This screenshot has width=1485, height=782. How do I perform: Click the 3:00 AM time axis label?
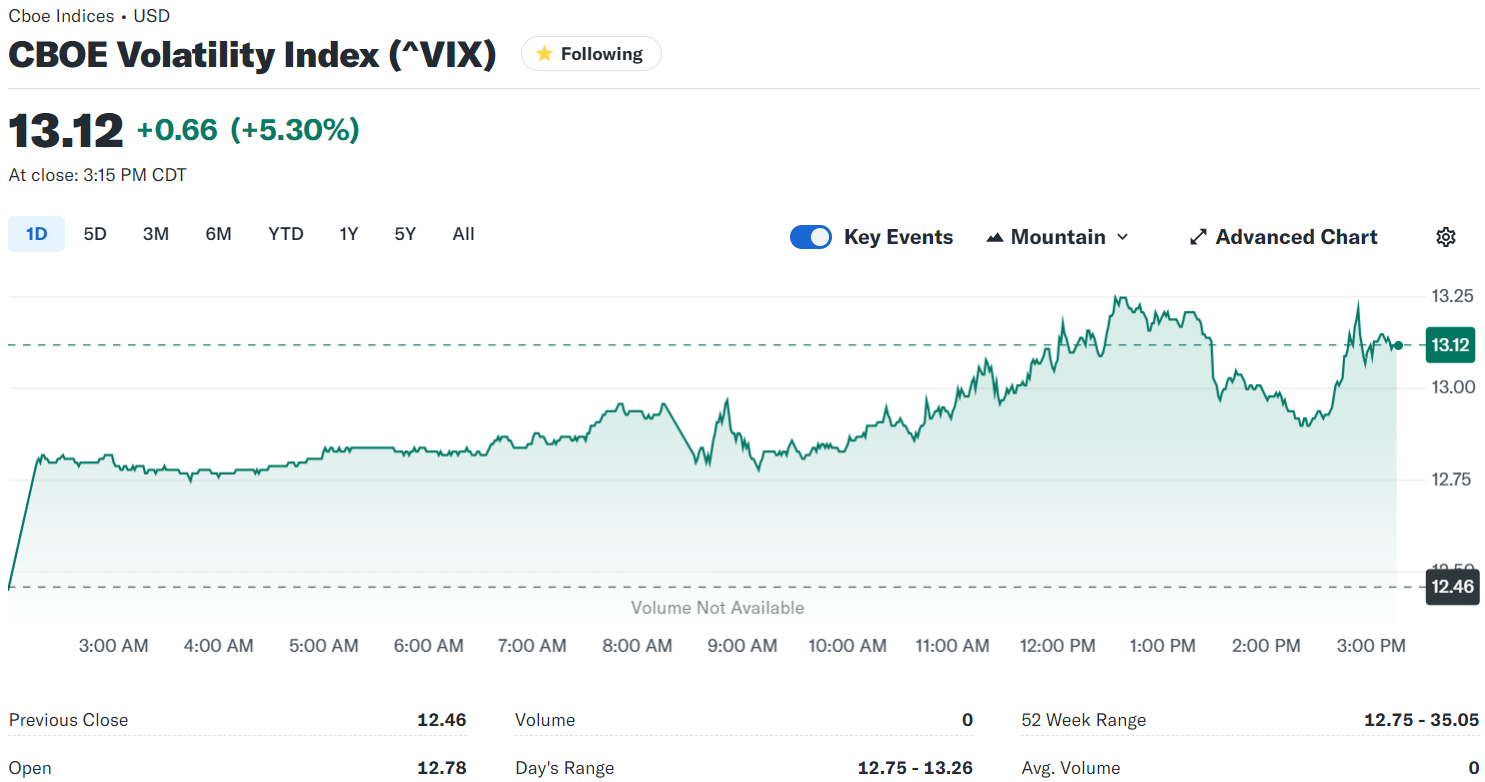click(114, 646)
